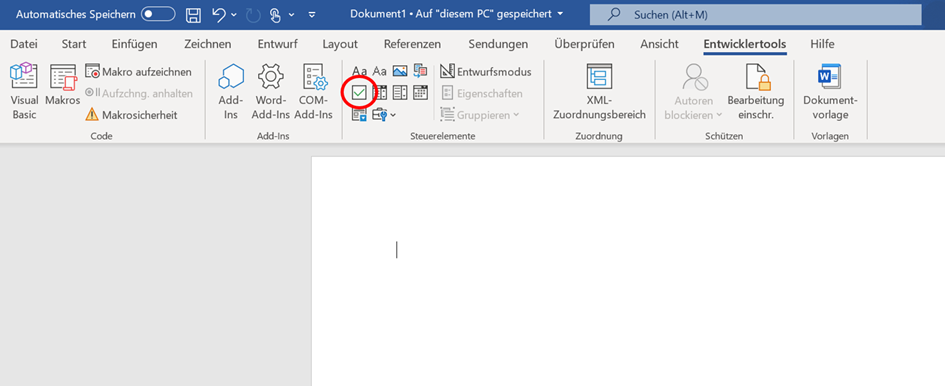Switch to the Hilfe tab
This screenshot has height=386, width=945.
pyautogui.click(x=822, y=44)
